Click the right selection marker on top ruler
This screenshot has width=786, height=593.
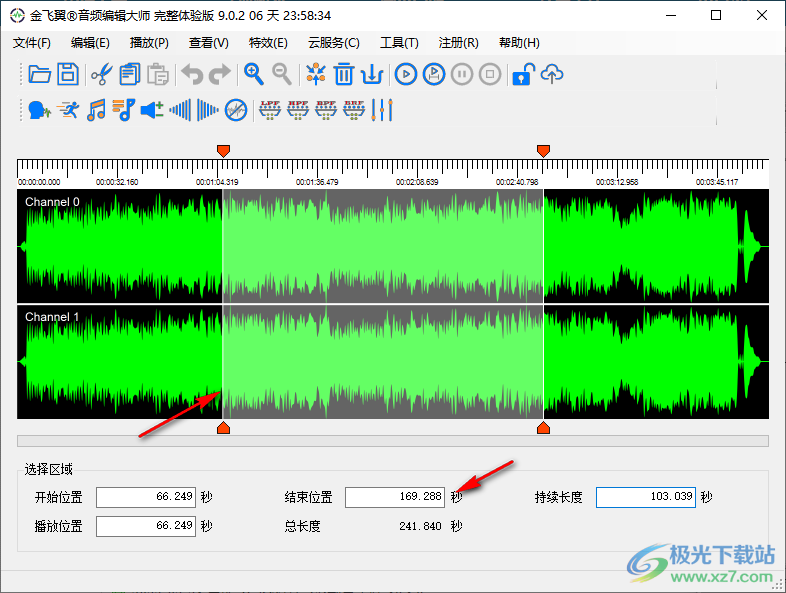[543, 150]
